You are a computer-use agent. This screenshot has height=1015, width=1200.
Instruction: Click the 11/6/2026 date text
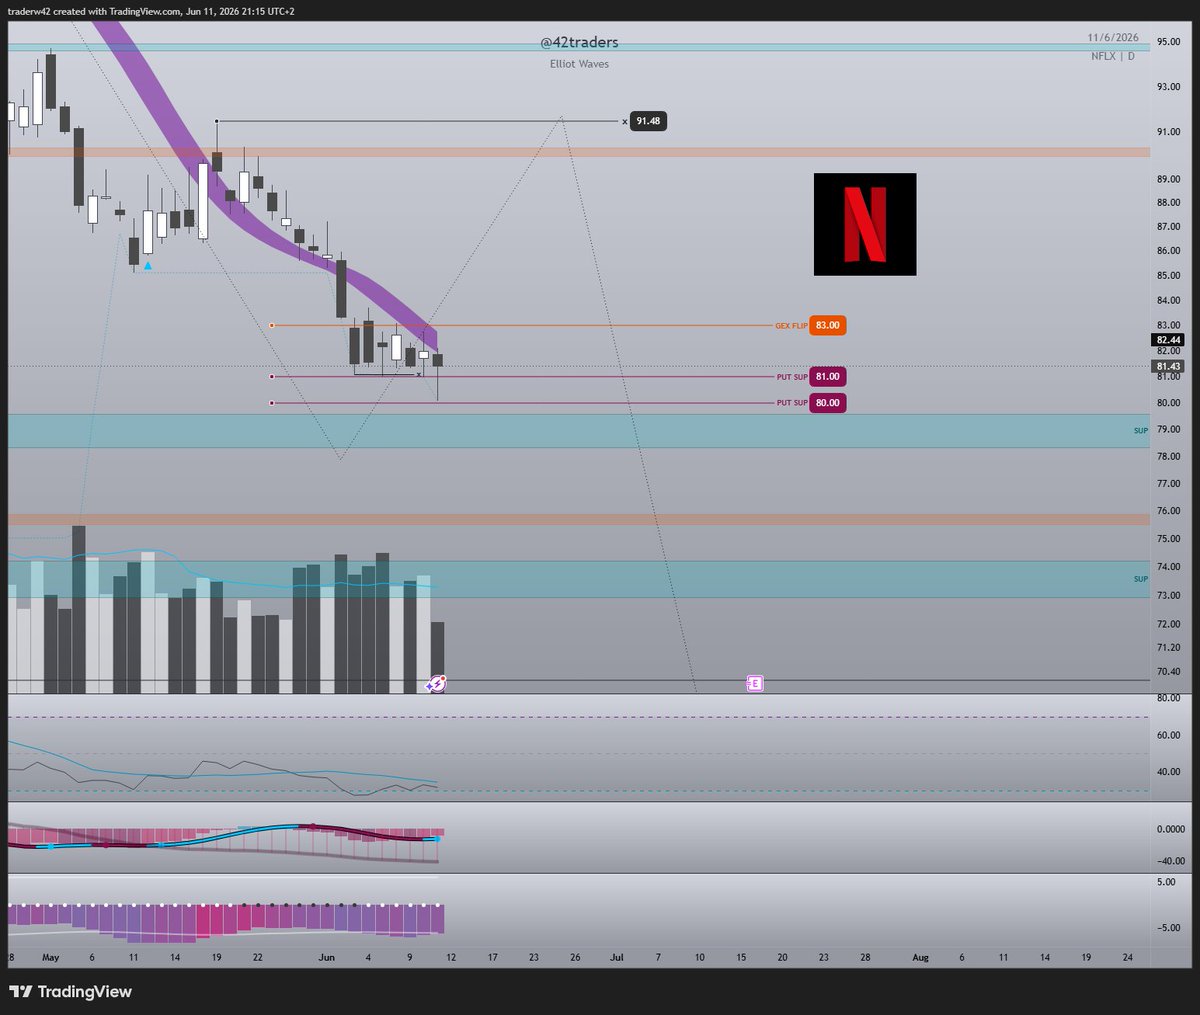click(x=1113, y=38)
